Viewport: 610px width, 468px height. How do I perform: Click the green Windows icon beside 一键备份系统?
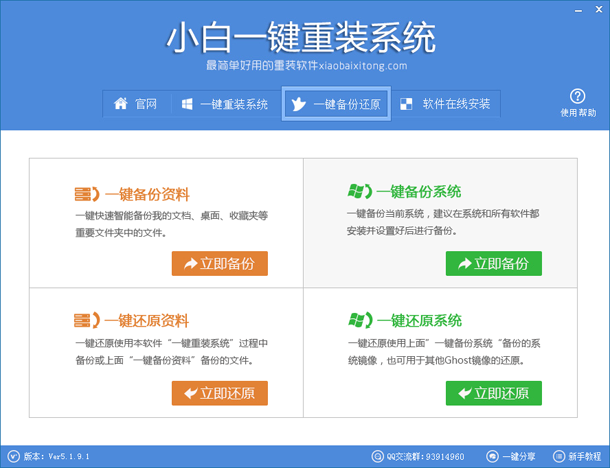coord(360,191)
